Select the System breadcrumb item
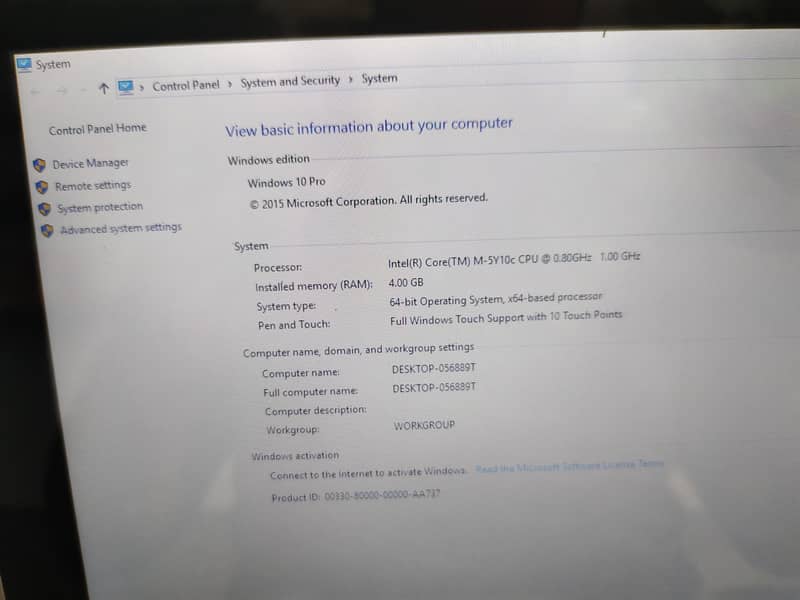Viewport: 800px width, 600px height. (x=379, y=78)
